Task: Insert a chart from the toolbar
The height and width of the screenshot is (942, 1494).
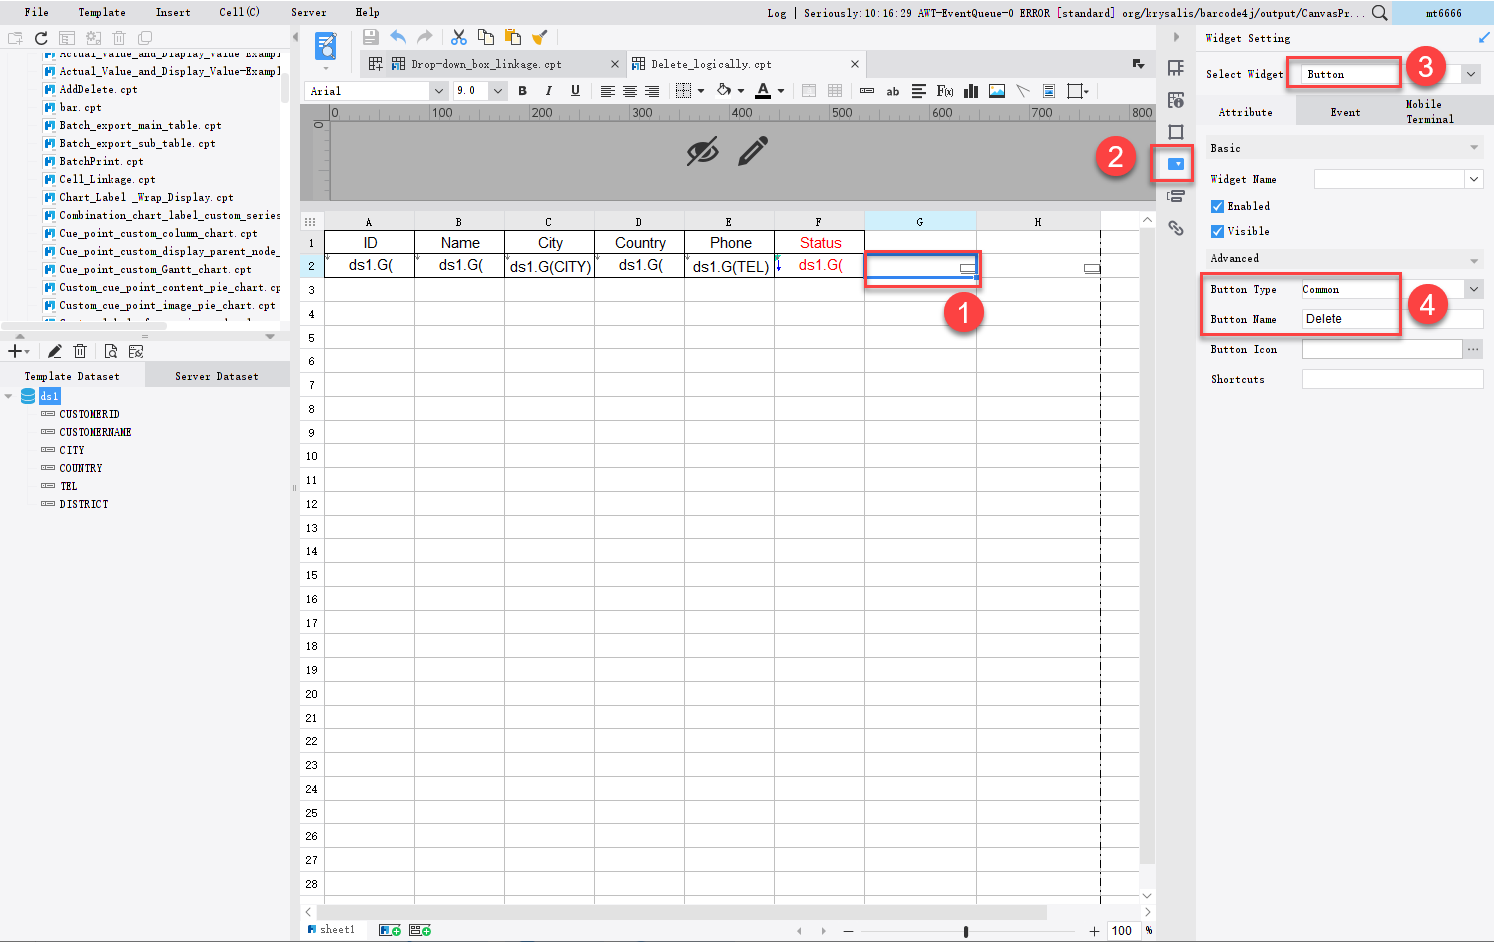Action: point(970,91)
